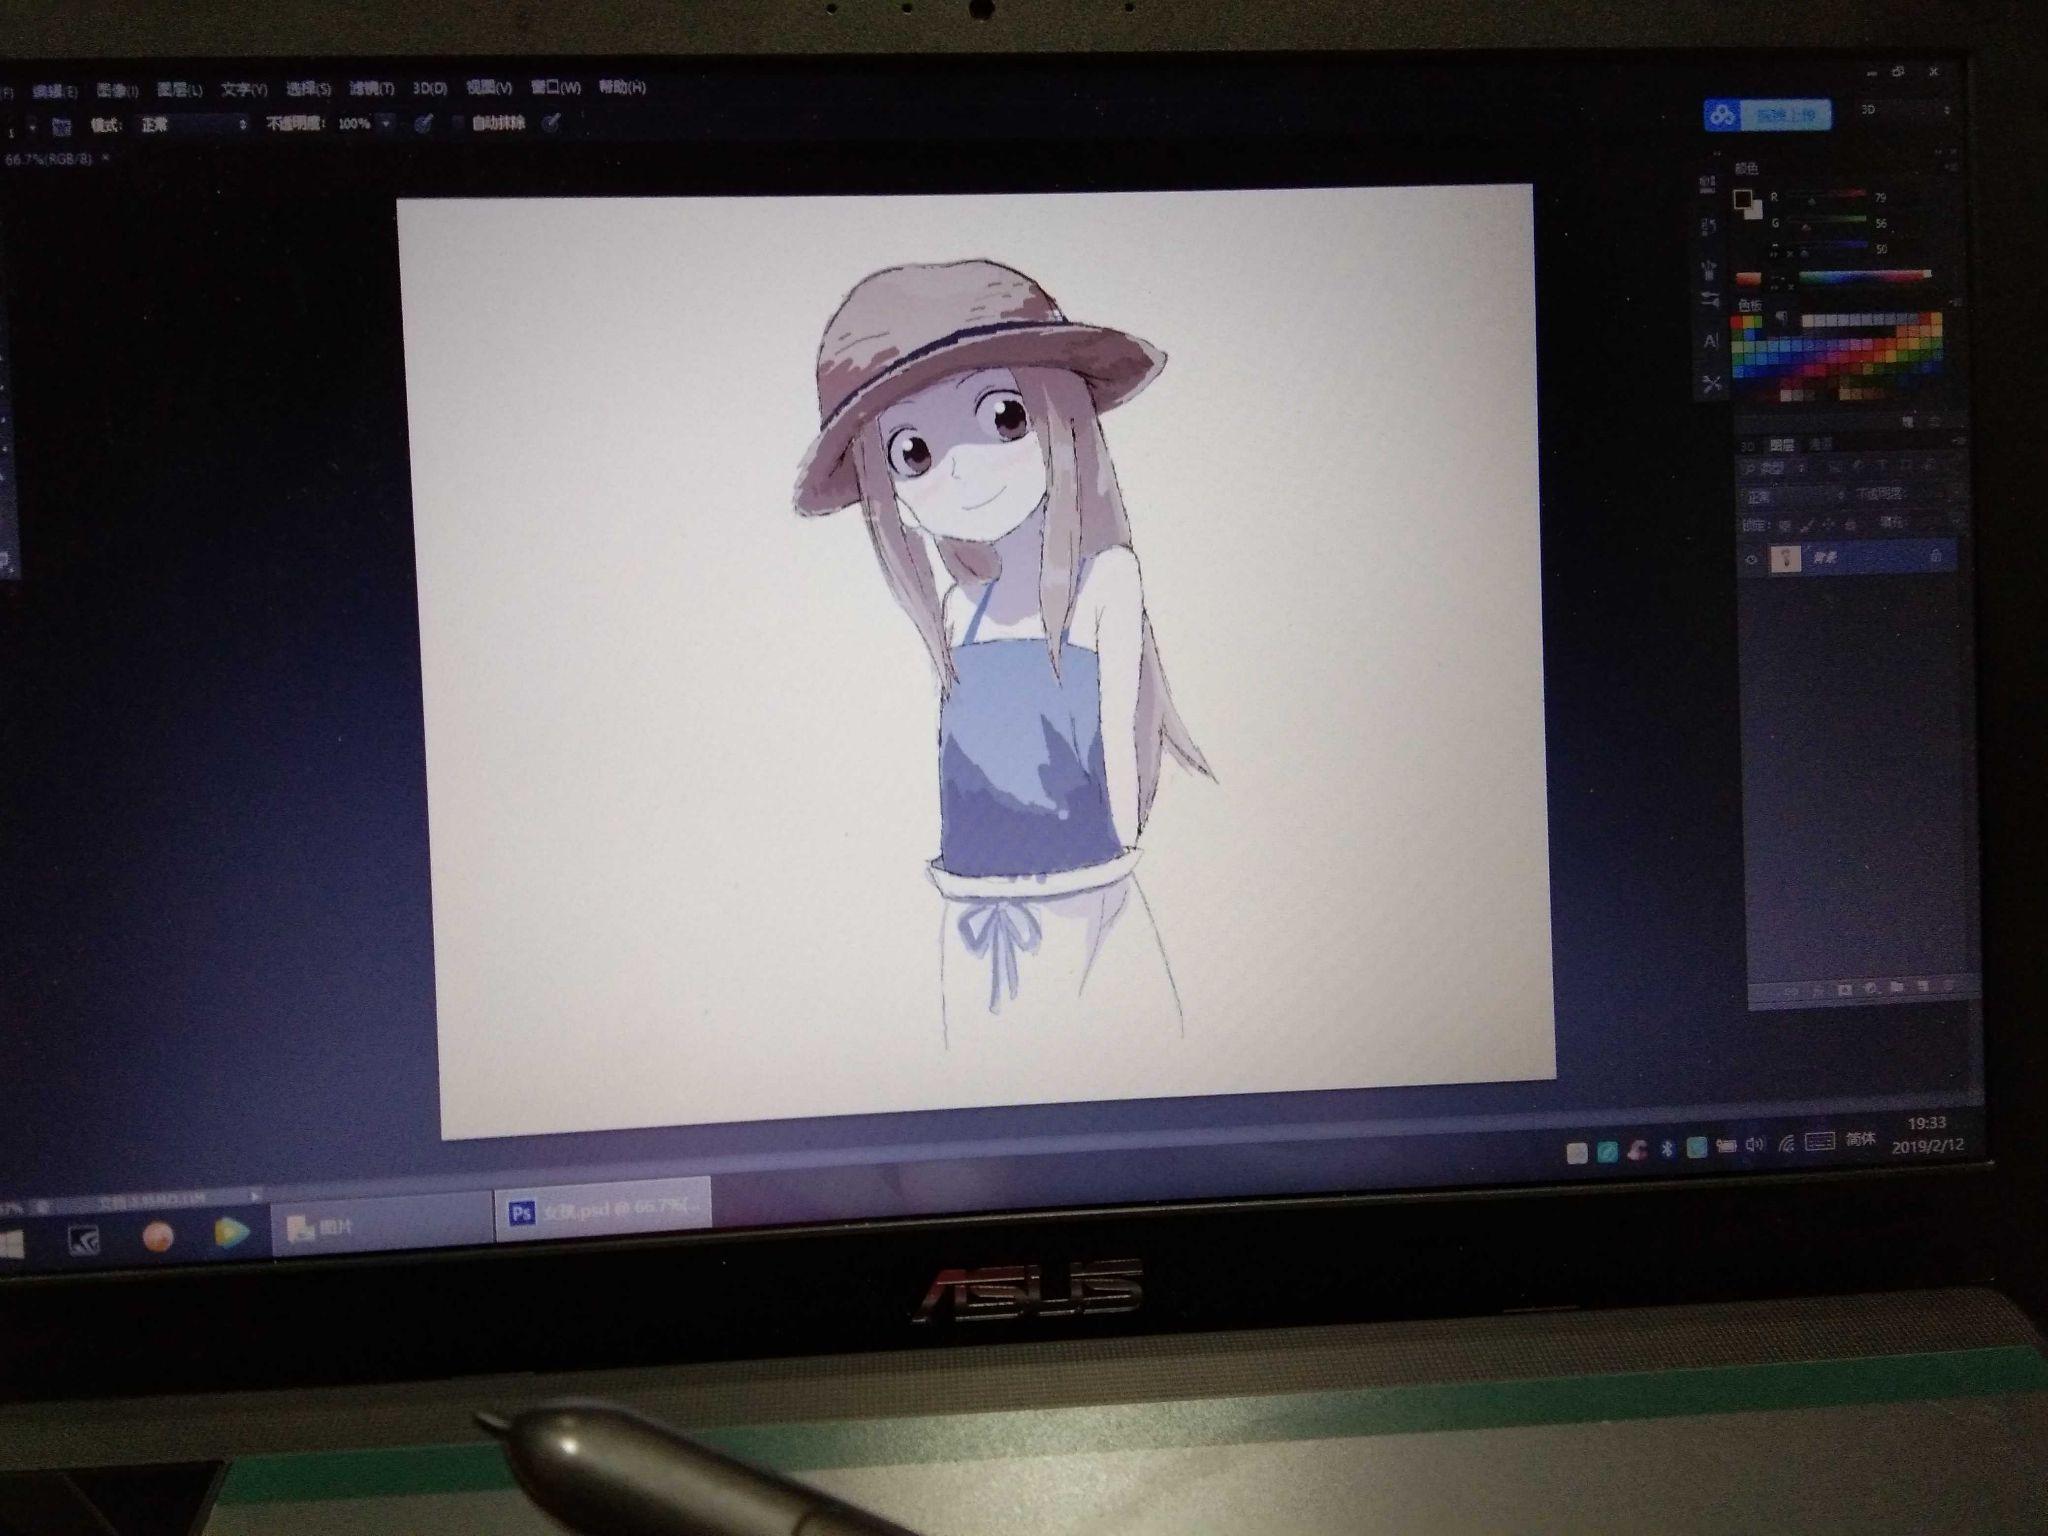
Task: Click the volume speaker tray icon
Action: pyautogui.click(x=1754, y=1145)
